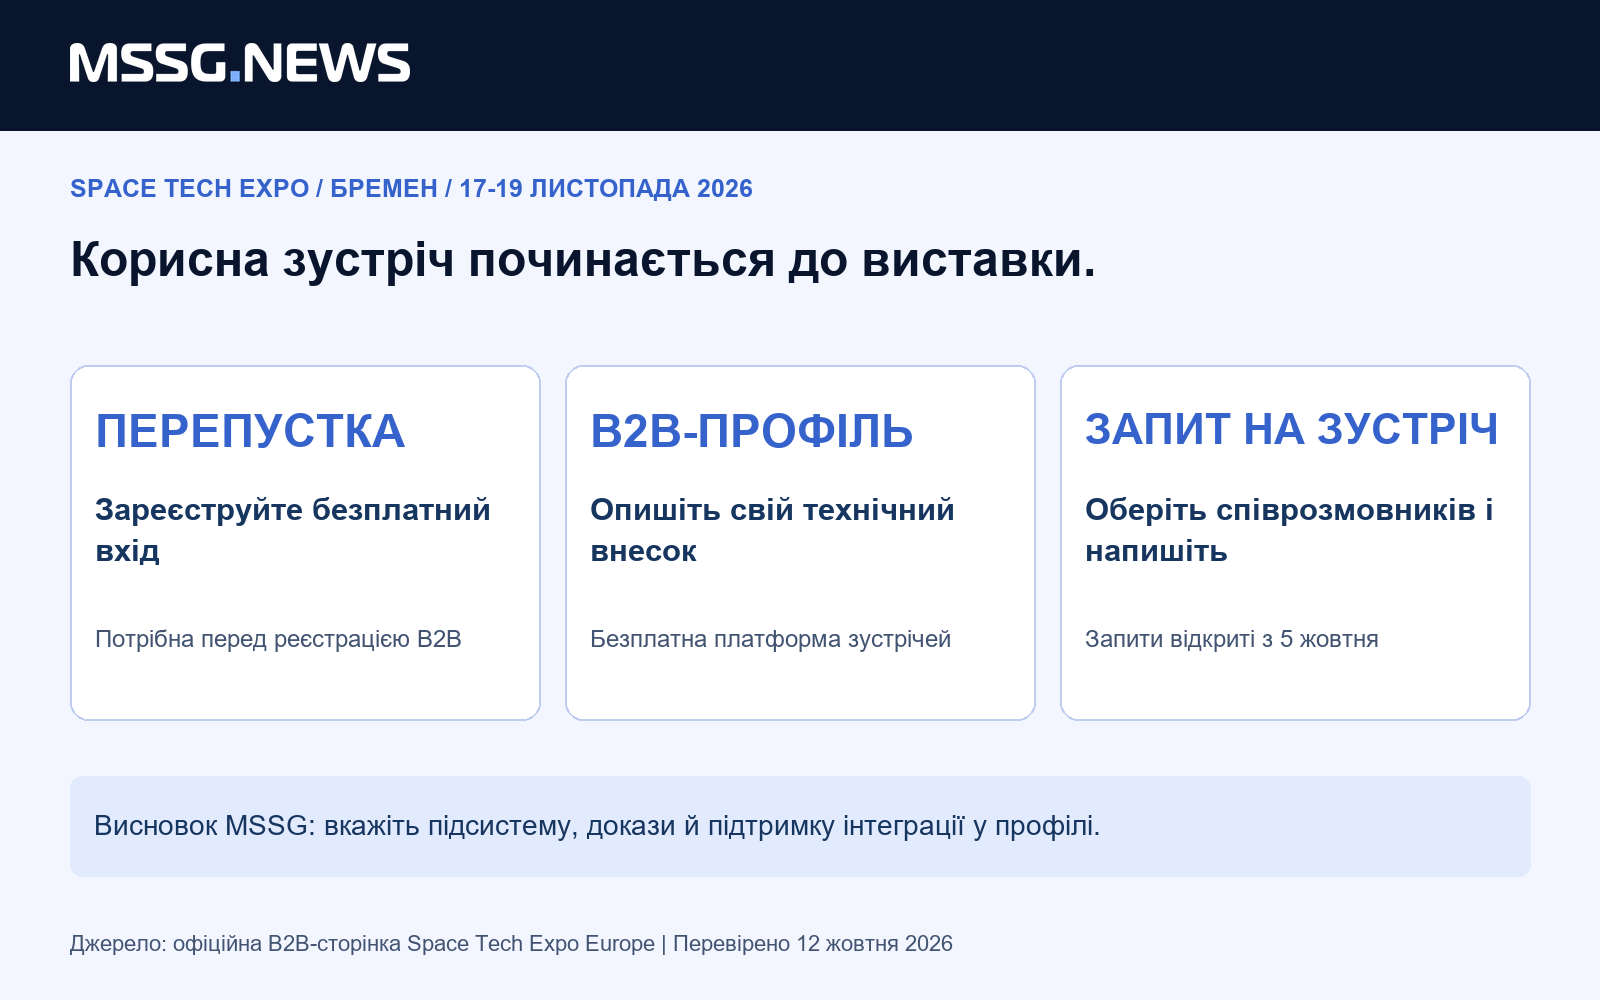Click 'Опишіть свій технічний внесок' text

[x=772, y=530]
